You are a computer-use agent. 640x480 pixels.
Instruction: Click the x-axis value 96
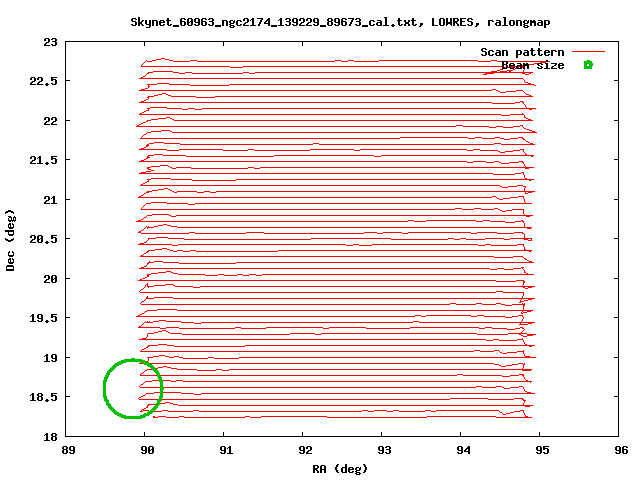coord(621,450)
